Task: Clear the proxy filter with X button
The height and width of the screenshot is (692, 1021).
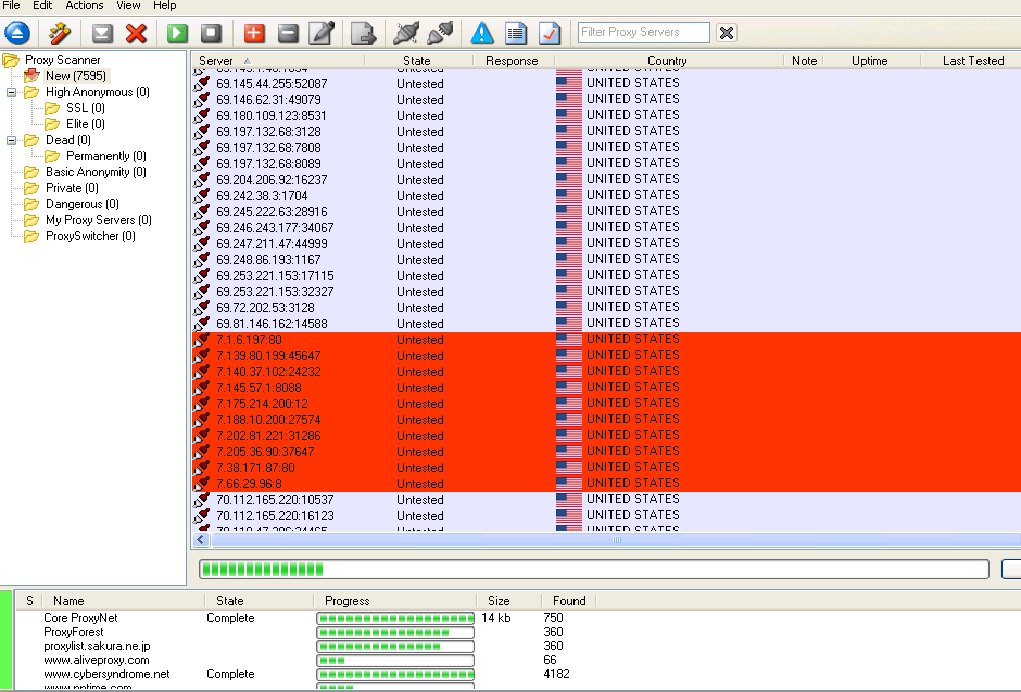Action: pos(727,33)
